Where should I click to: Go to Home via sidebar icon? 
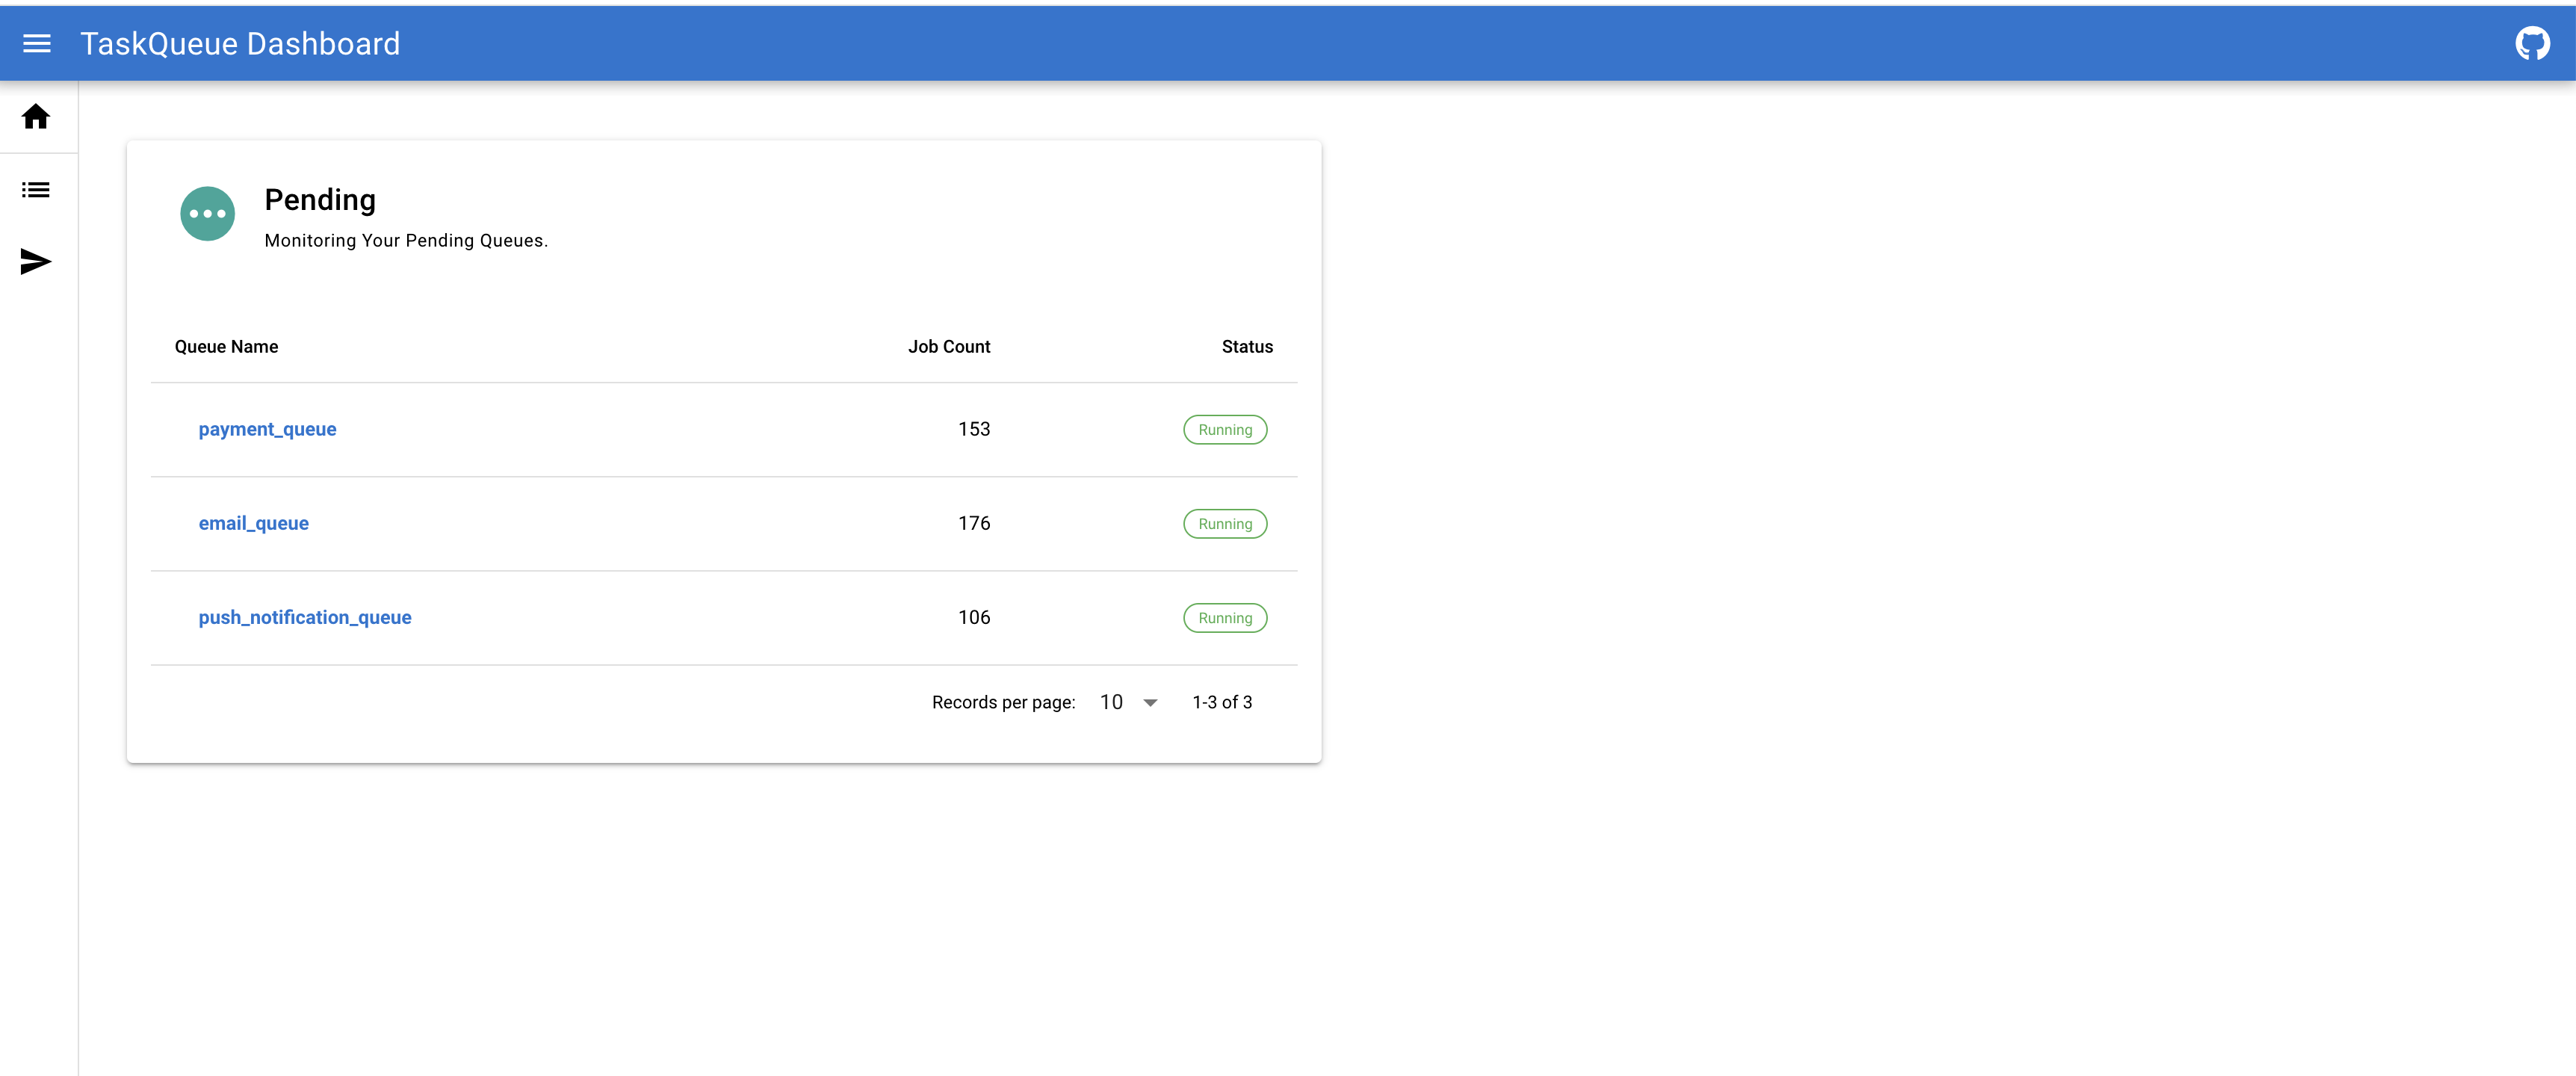pyautogui.click(x=36, y=117)
